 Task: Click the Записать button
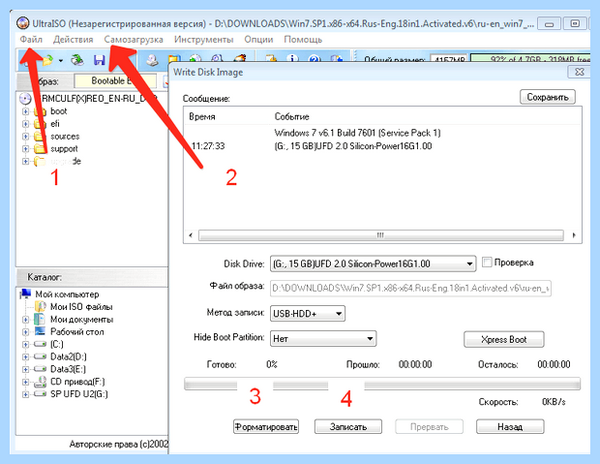point(348,427)
